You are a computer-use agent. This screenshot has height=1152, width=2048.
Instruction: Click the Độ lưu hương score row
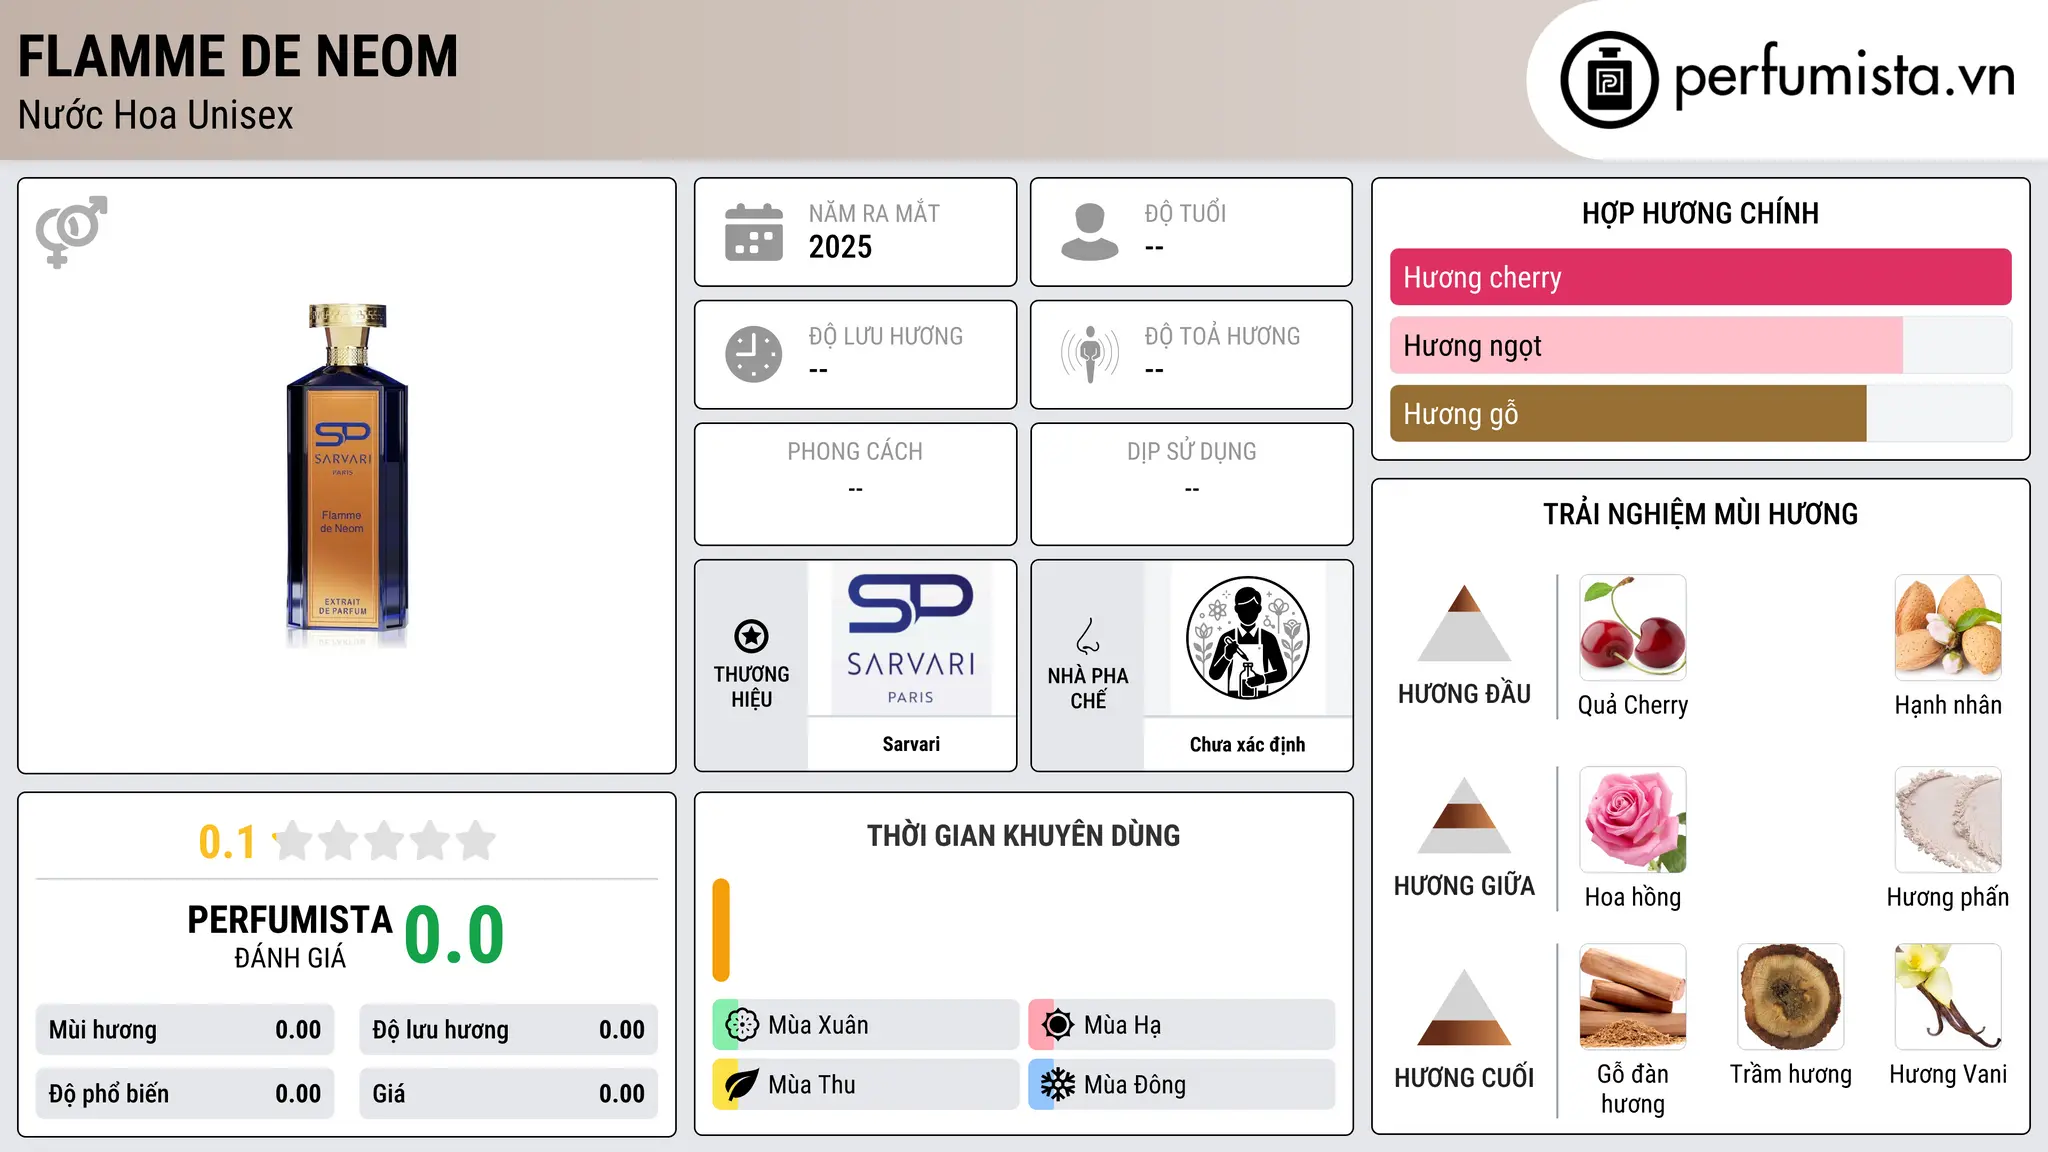click(x=509, y=1030)
